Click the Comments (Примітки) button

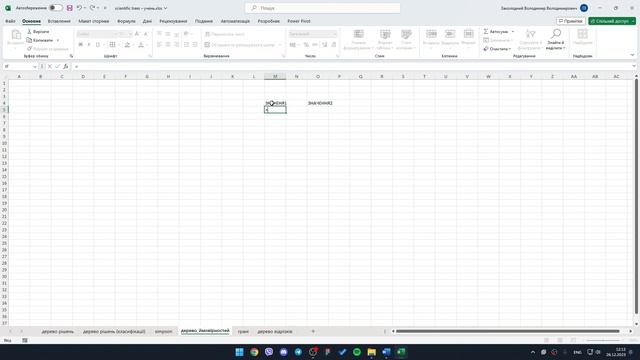coord(571,21)
